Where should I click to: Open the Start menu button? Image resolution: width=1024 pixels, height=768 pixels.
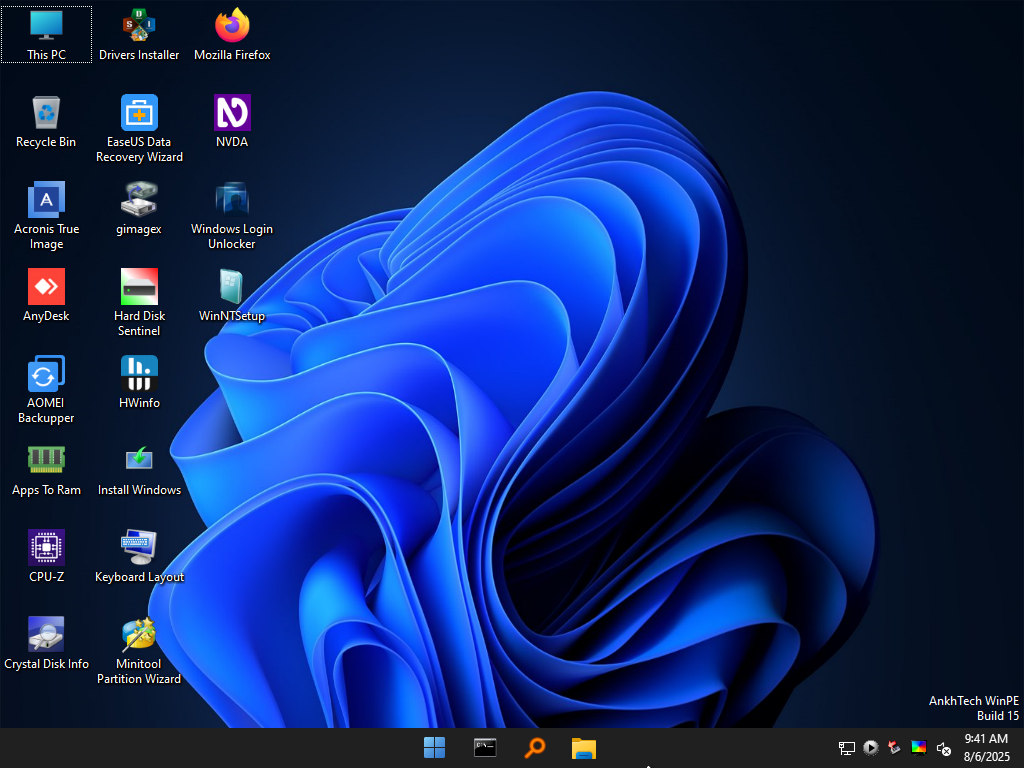click(x=435, y=747)
